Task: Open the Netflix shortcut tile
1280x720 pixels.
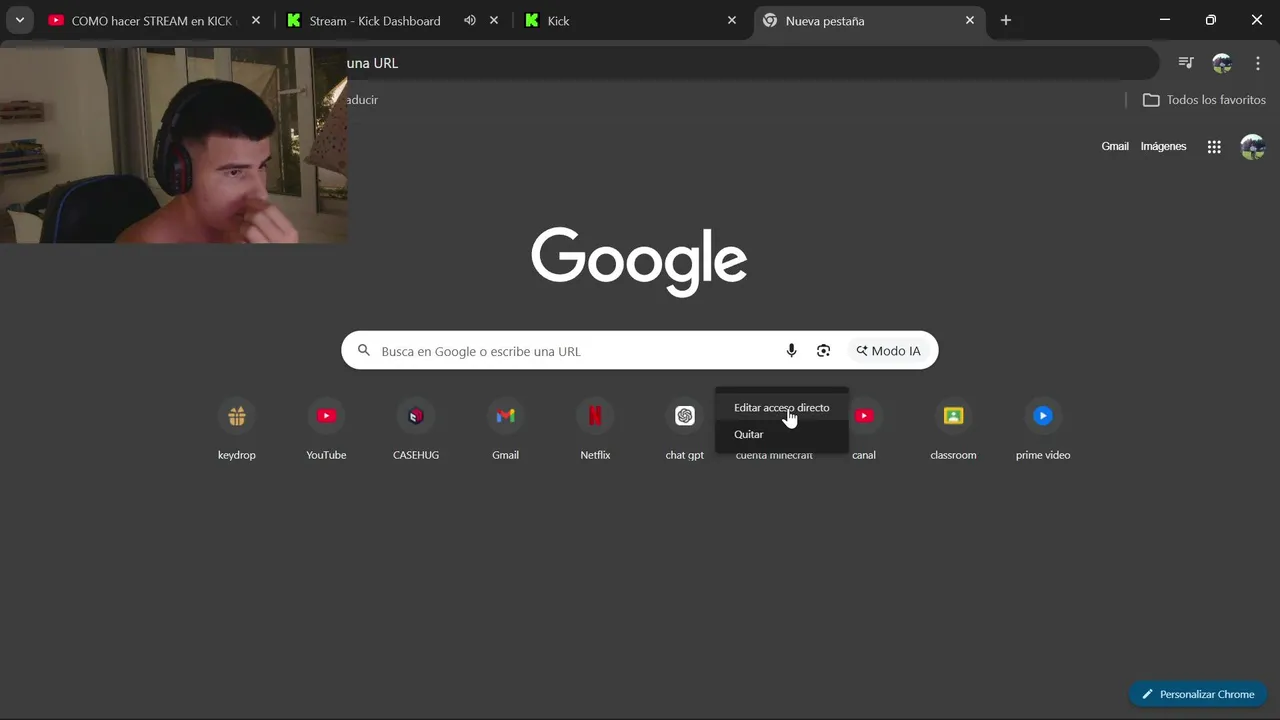Action: pyautogui.click(x=595, y=427)
